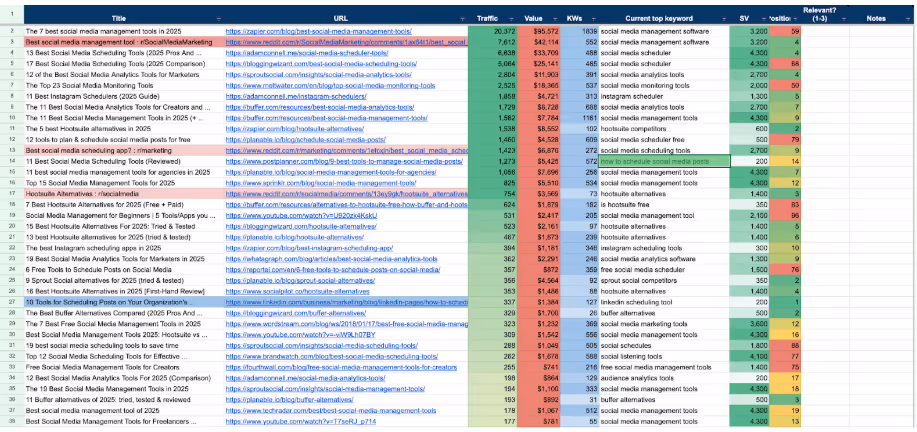This screenshot has width=917, height=432.
Task: Open the bloggingwizard.com best-social-media-scheduling-tools link
Action: (x=320, y=64)
